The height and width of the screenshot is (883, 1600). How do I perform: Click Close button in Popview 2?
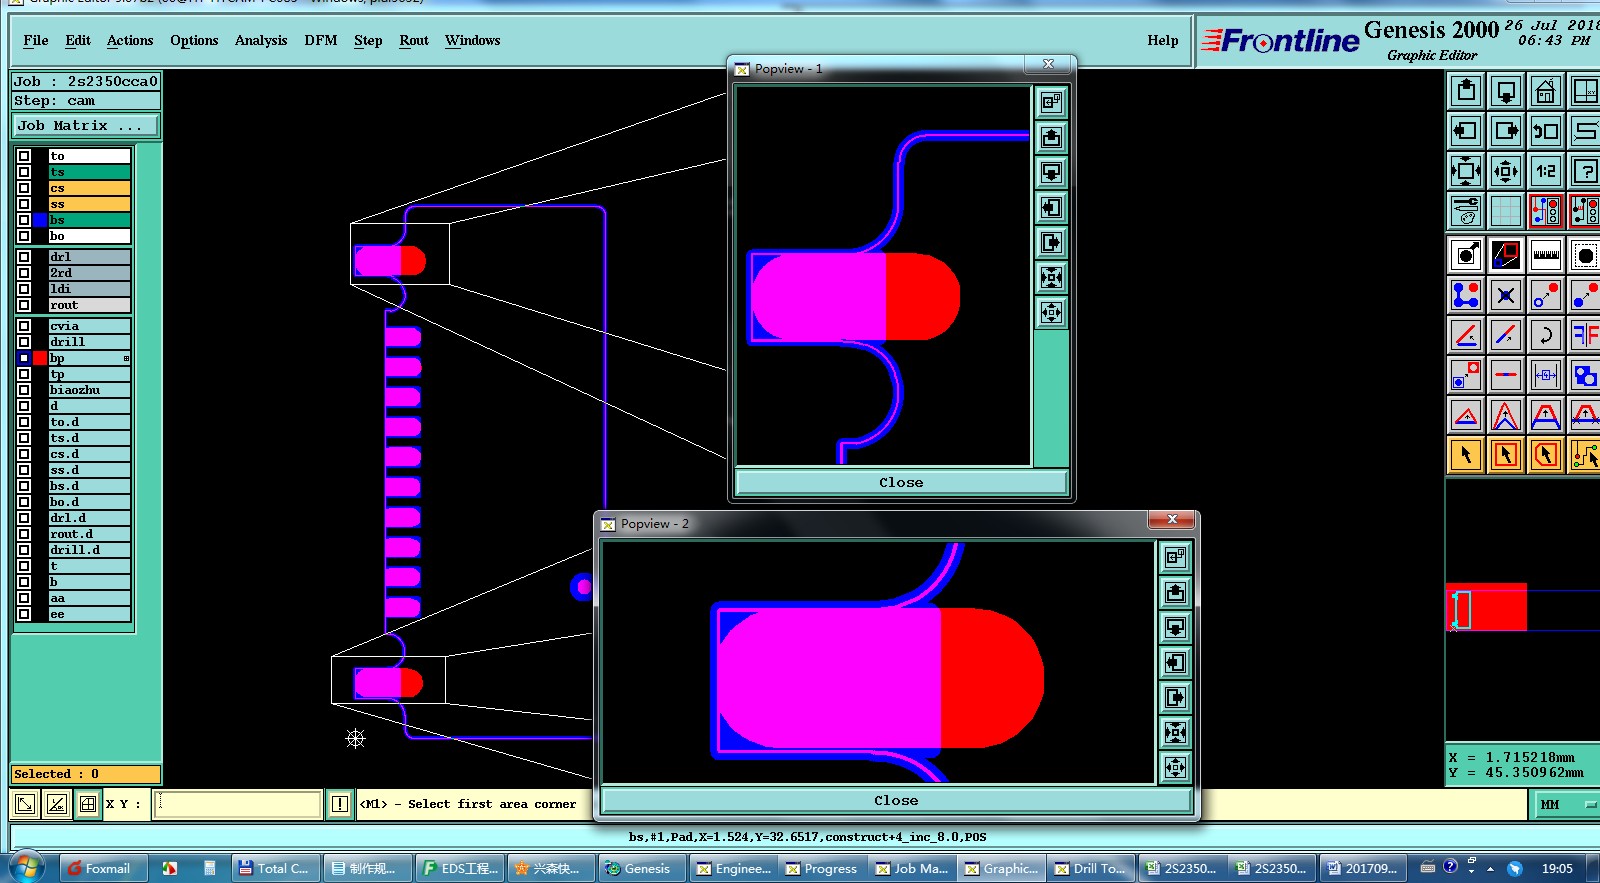896,800
